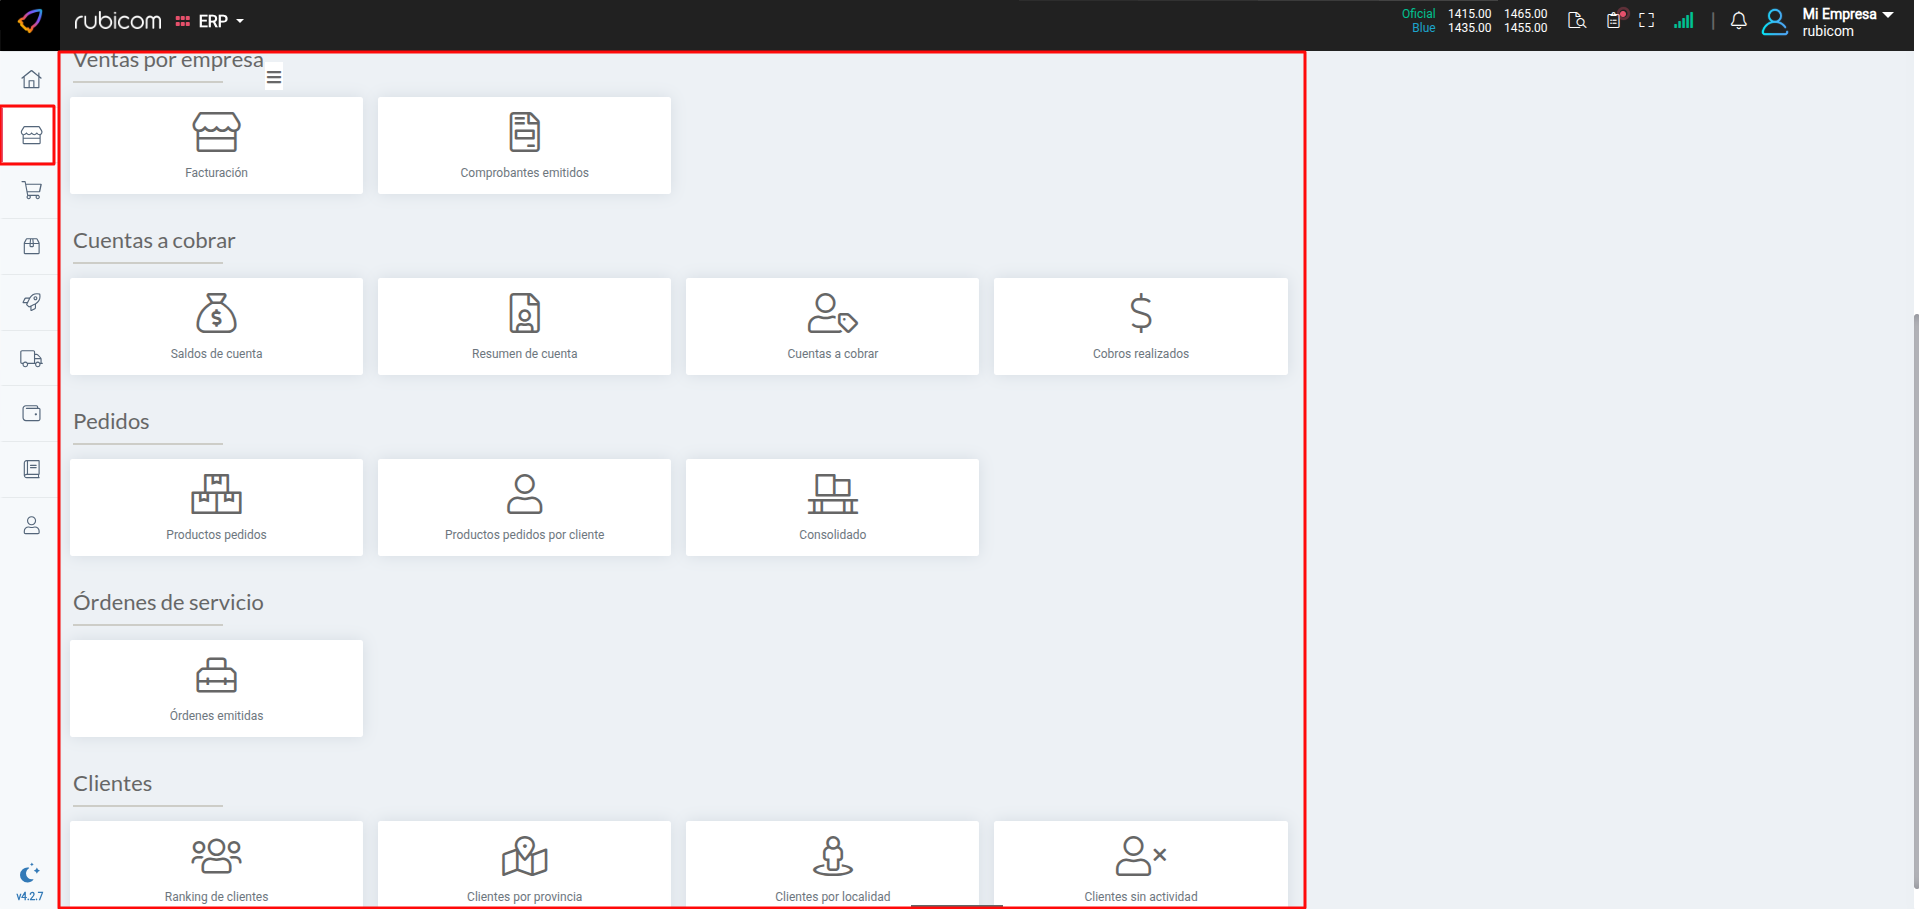
Task: Click the vertical scrollbar on the right
Action: [x=1914, y=600]
